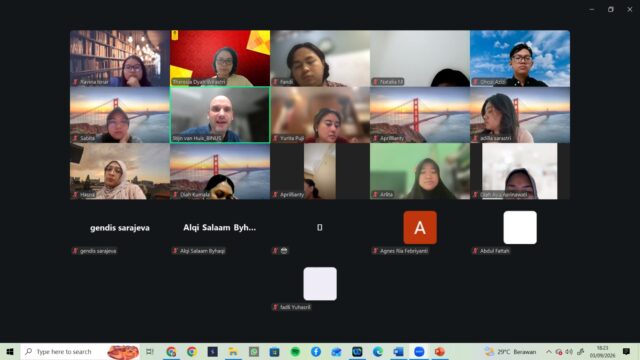Open the Task View button
Screen dimensions: 640x360
(150, 351)
